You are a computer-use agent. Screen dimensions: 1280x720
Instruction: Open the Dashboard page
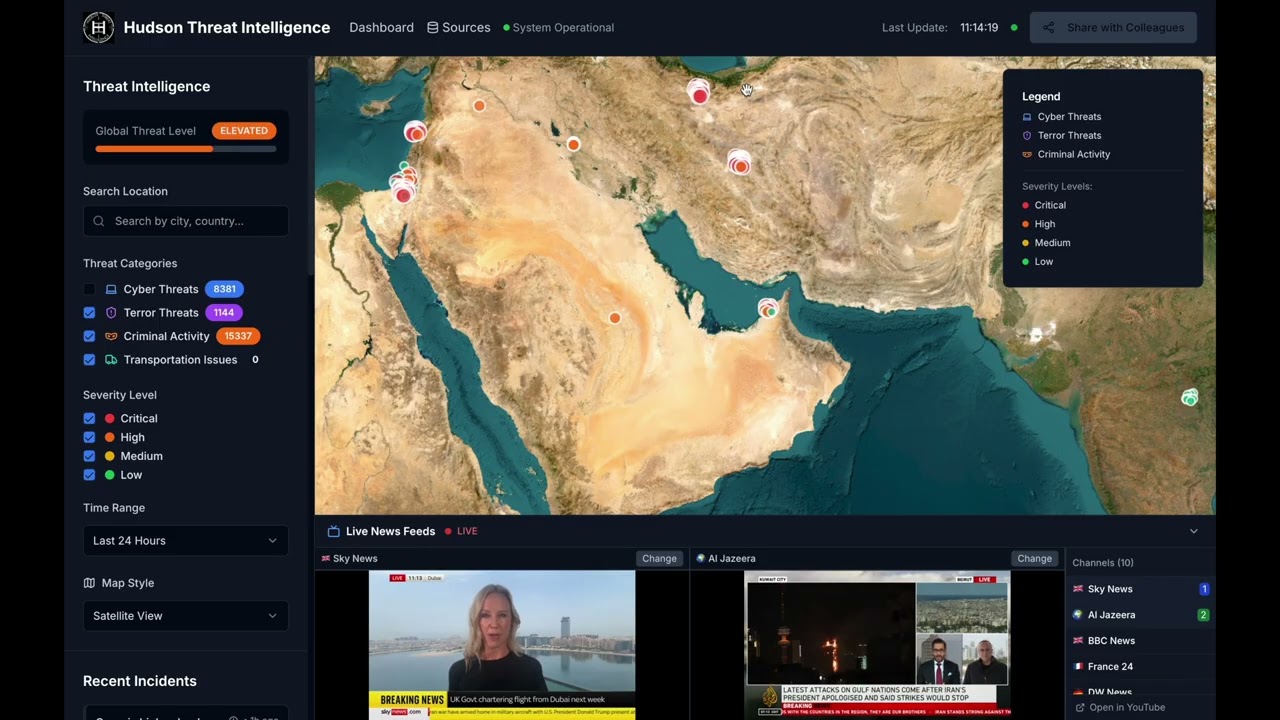pos(381,27)
